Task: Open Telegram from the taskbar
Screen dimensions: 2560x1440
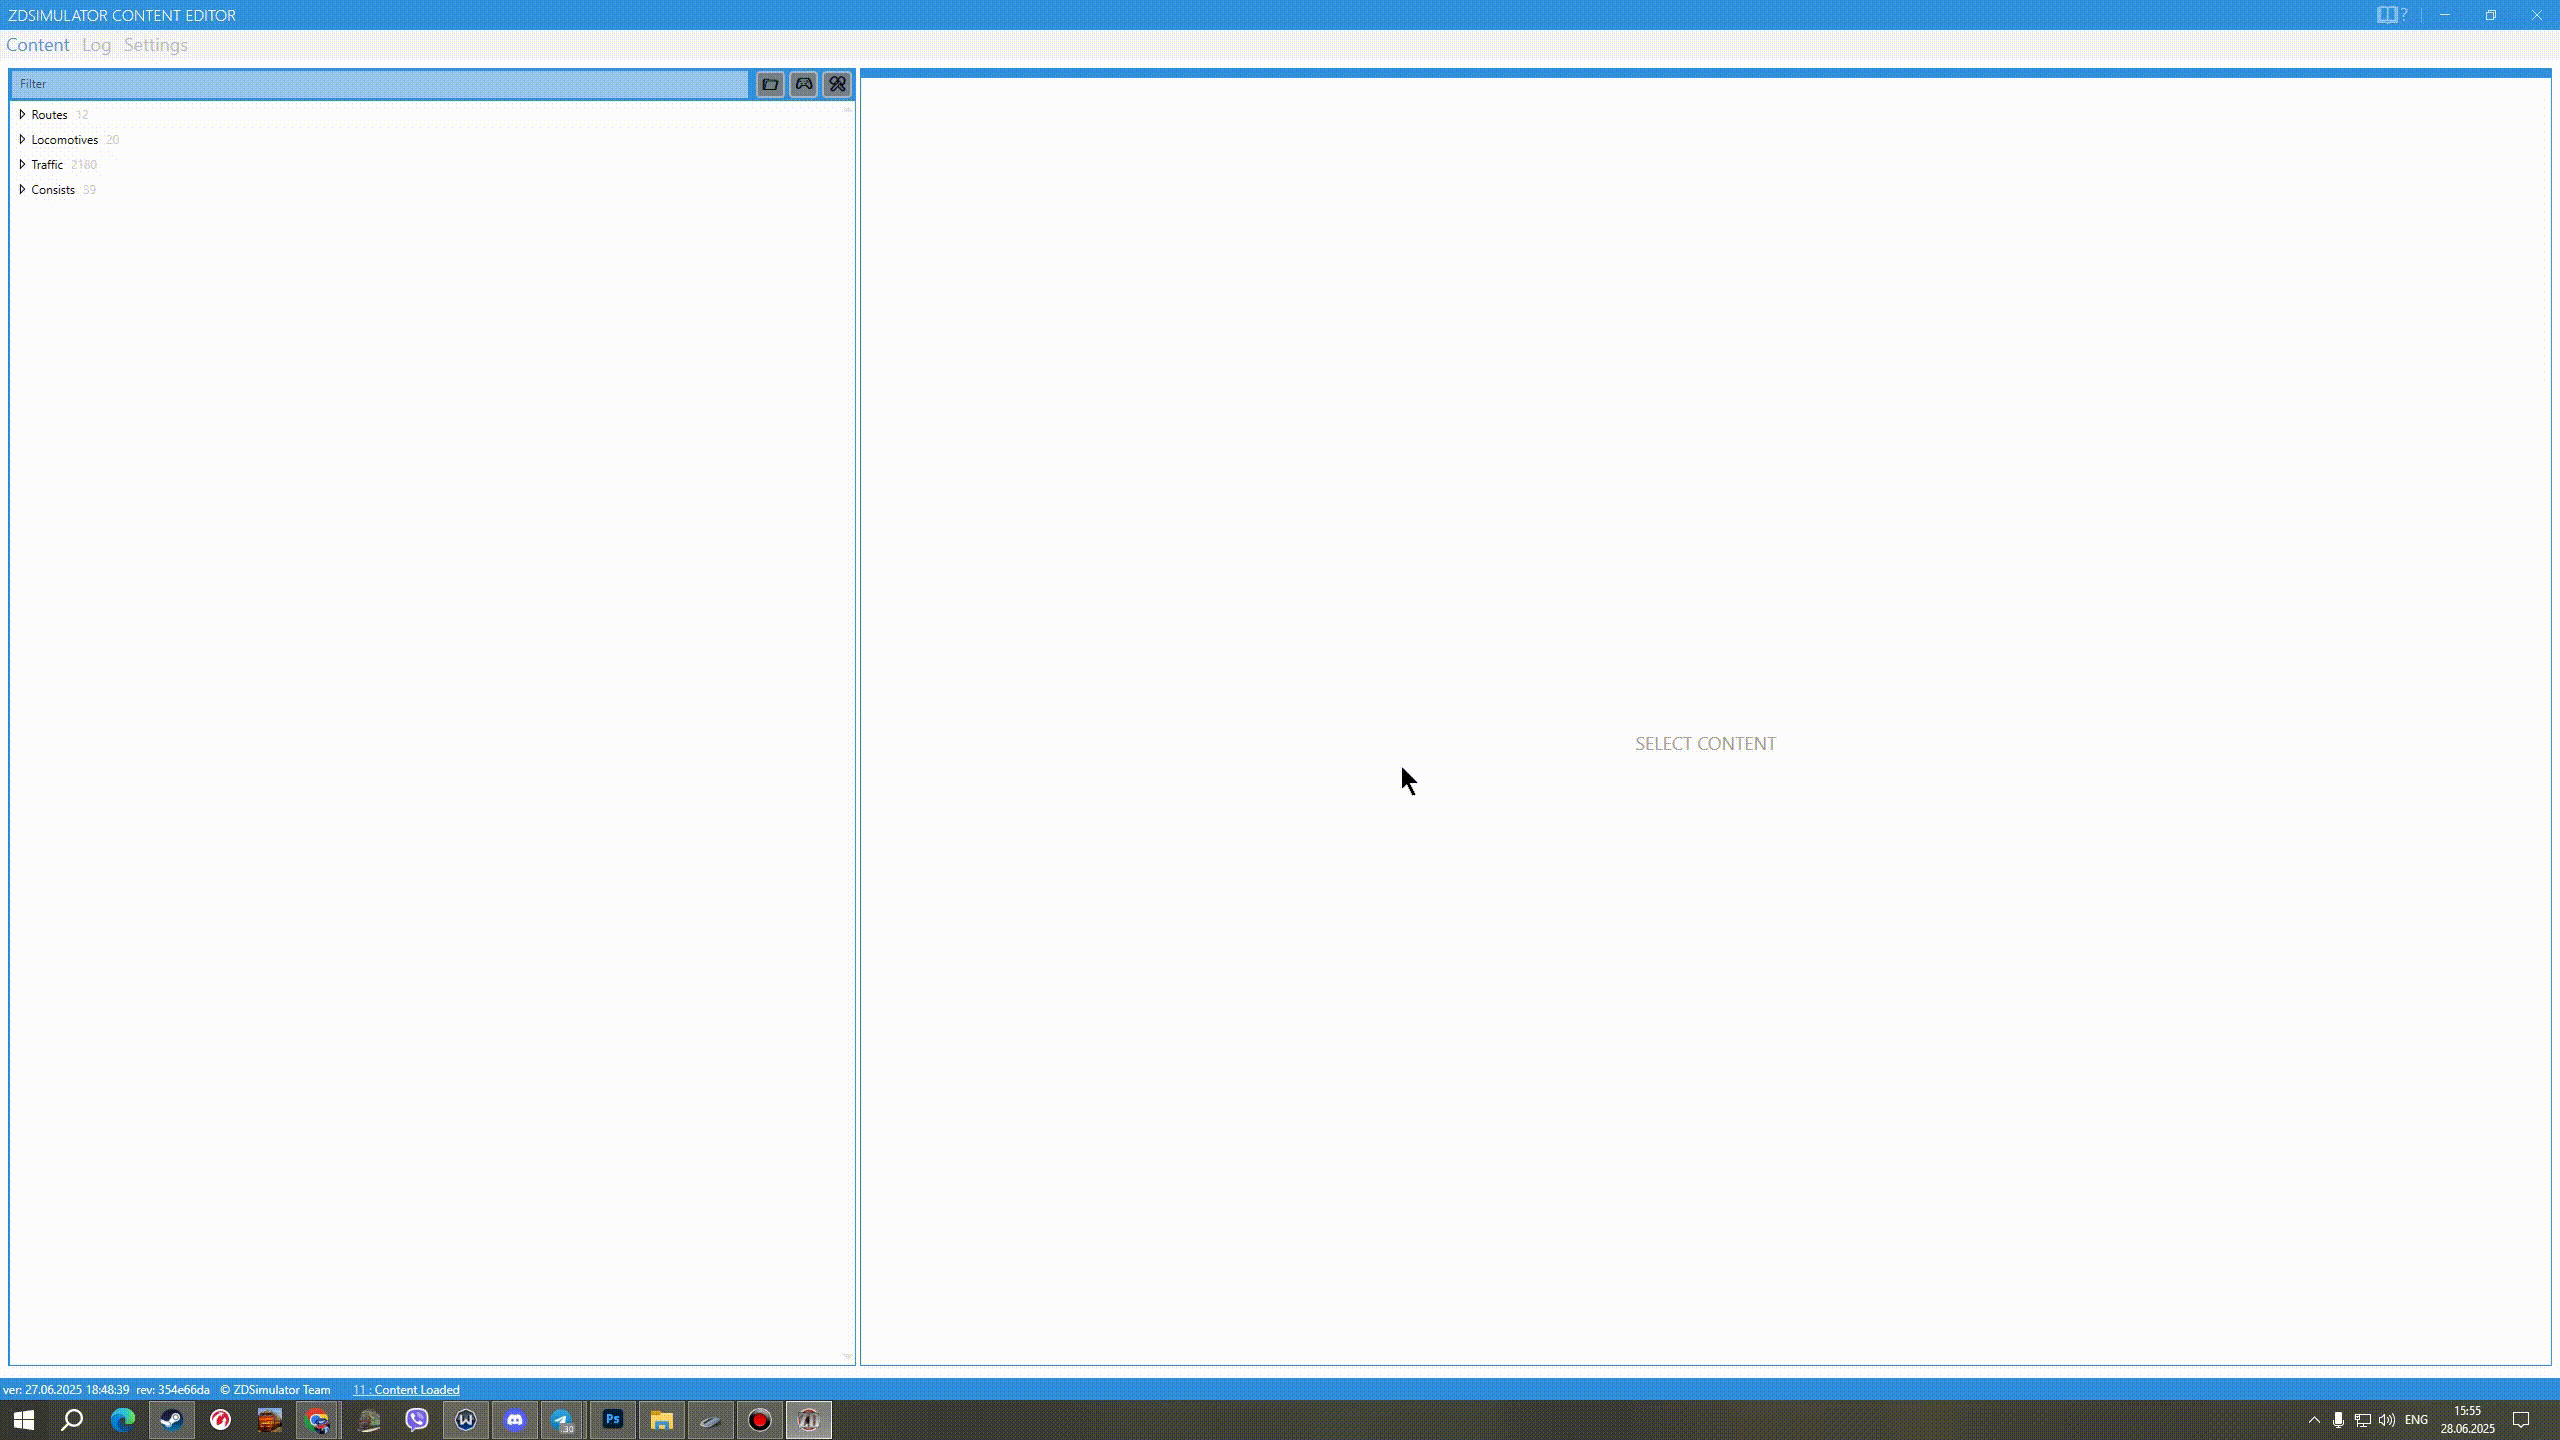Action: click(564, 1419)
